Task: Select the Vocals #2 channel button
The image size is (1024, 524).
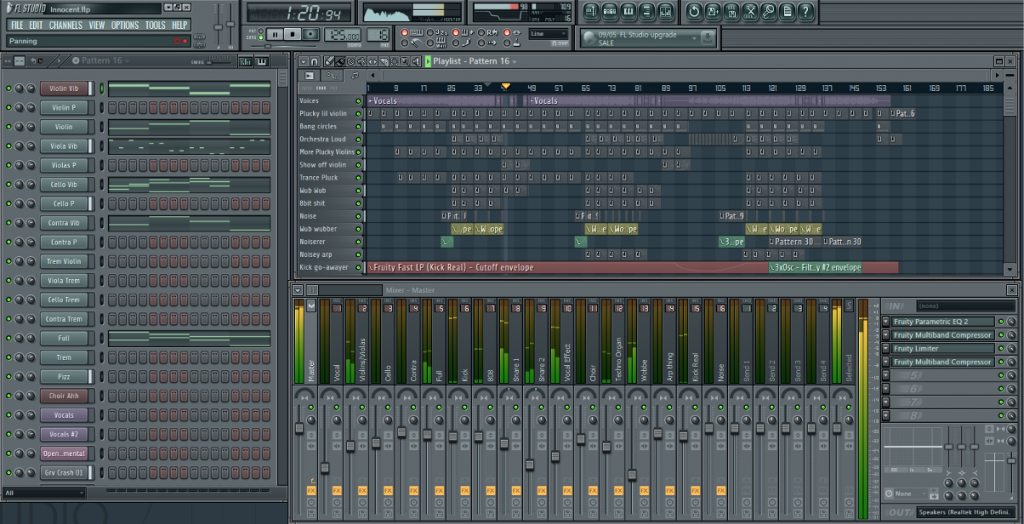Action: (63, 434)
